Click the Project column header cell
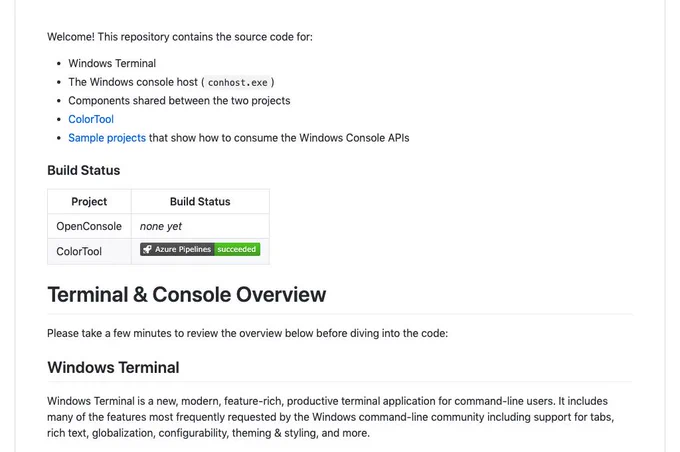680x452 pixels. click(x=89, y=201)
